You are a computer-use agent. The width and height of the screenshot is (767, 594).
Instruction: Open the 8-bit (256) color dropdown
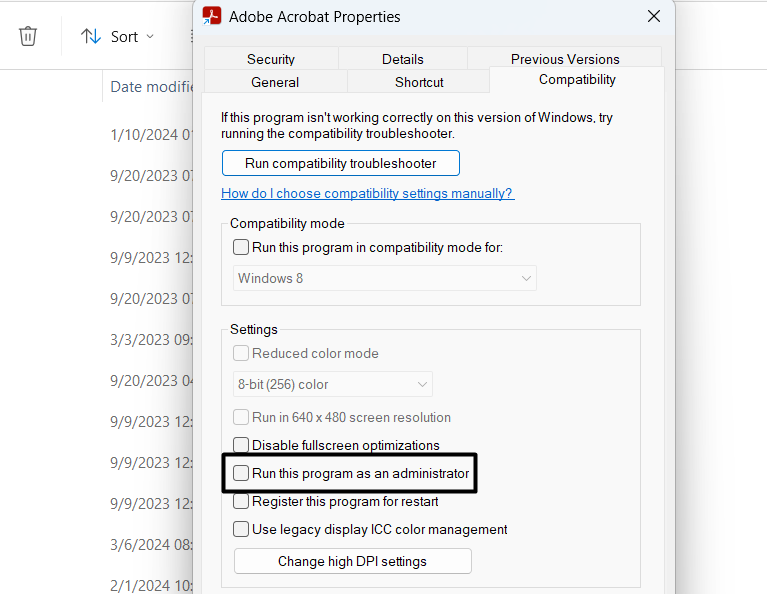pyautogui.click(x=331, y=384)
